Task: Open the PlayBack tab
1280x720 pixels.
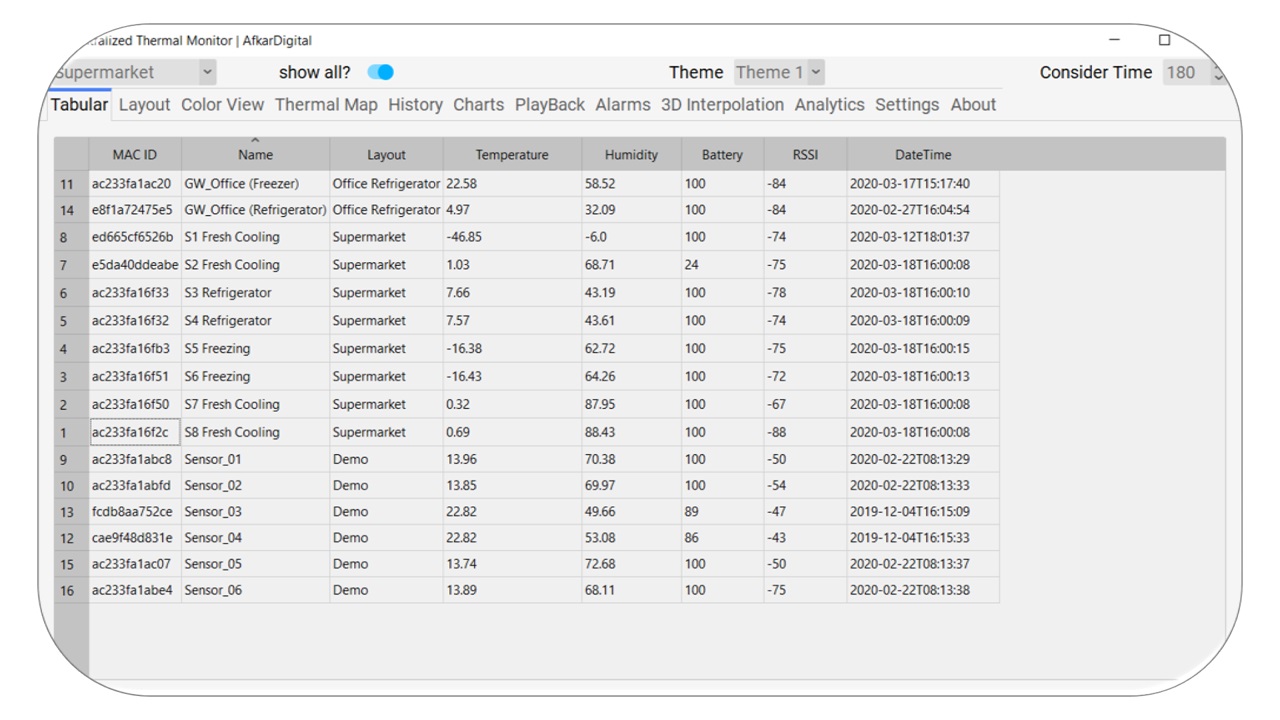Action: click(x=549, y=105)
